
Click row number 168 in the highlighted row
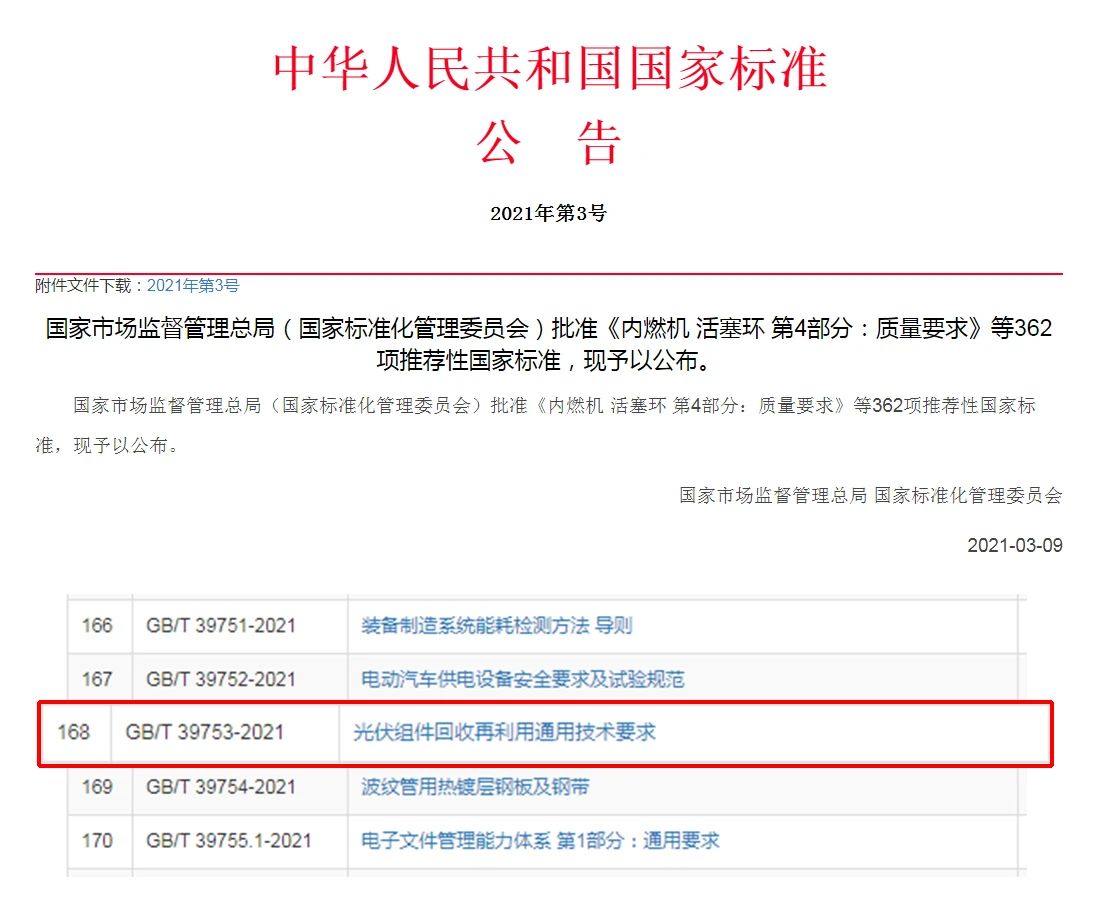74,732
